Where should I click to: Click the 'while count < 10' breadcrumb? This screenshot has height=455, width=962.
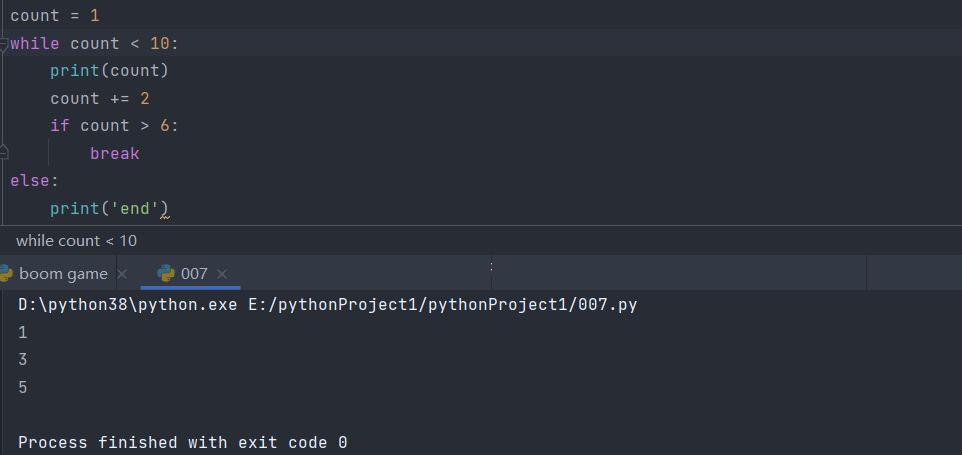coord(77,240)
